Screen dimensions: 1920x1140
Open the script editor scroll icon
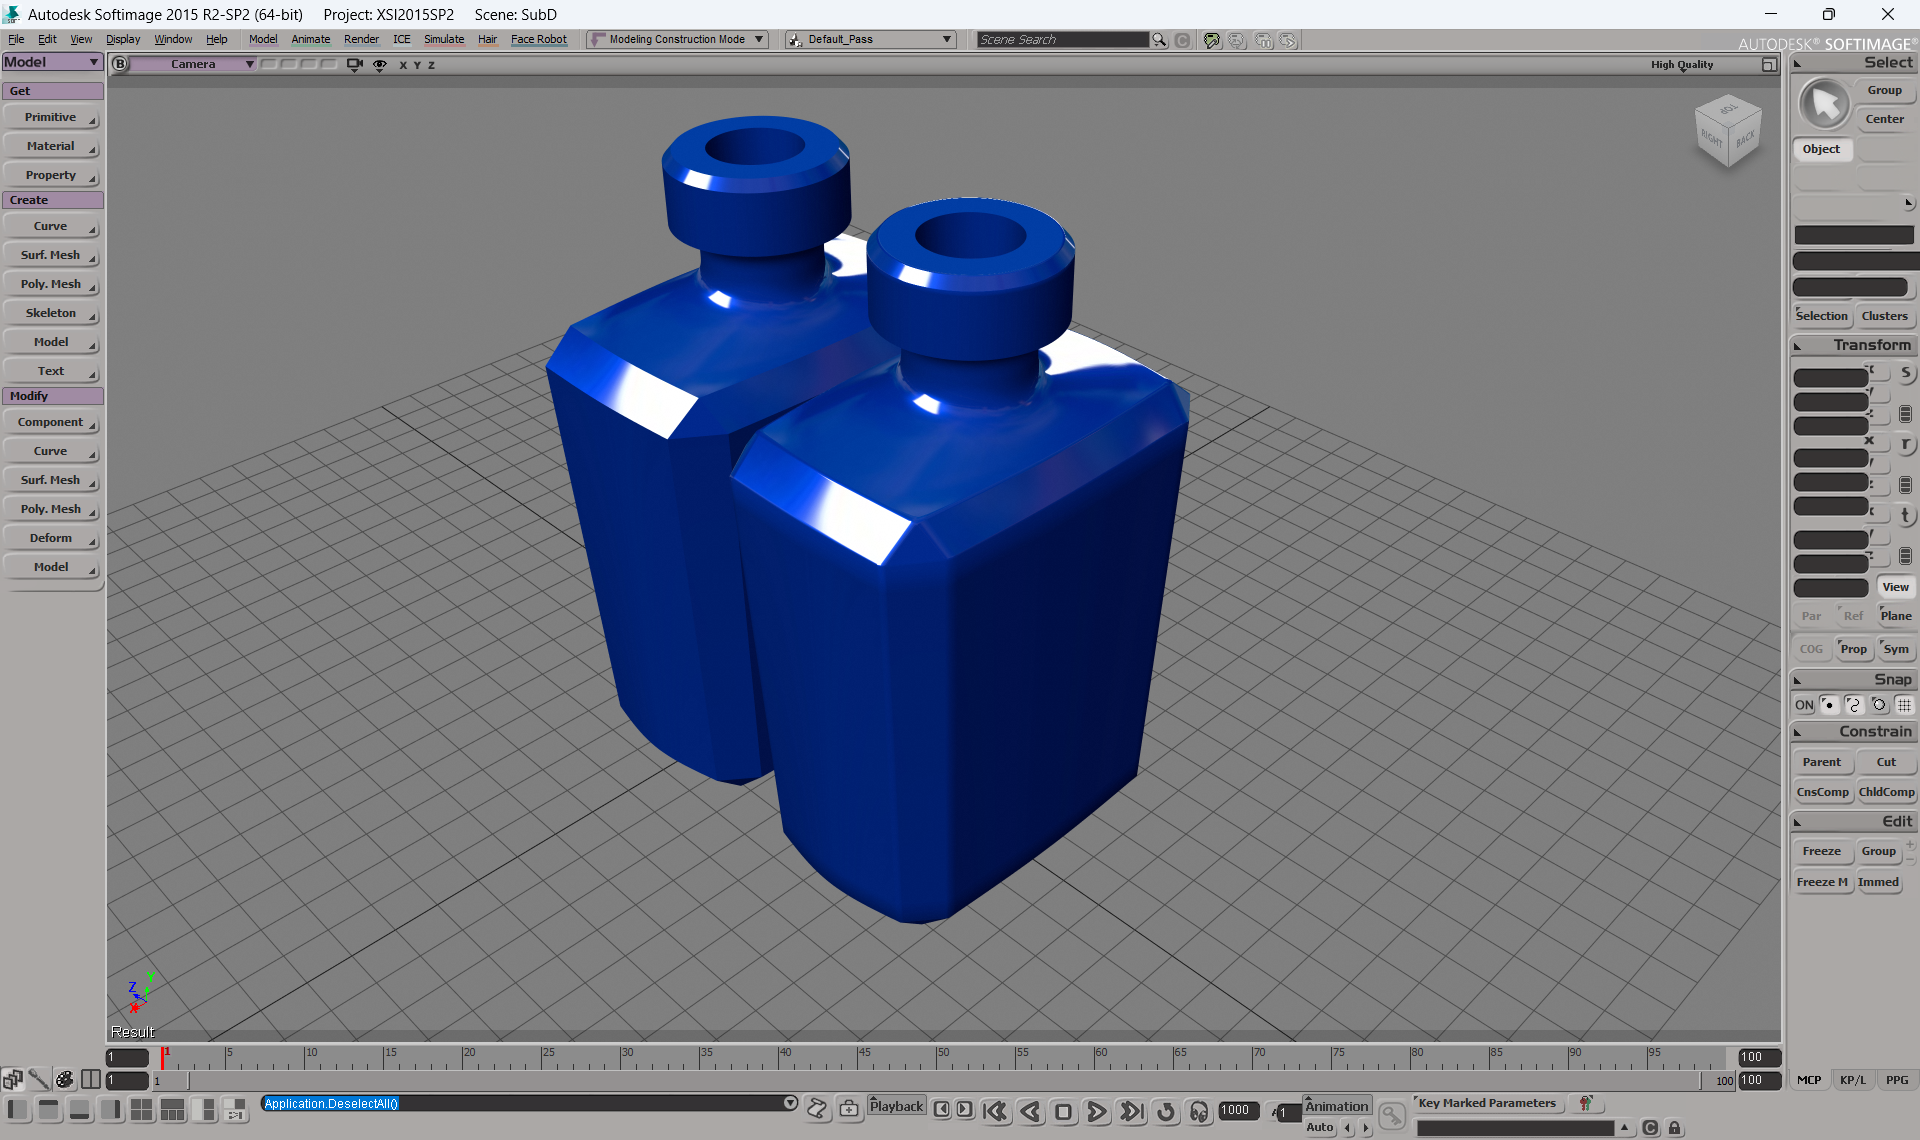click(x=817, y=1108)
